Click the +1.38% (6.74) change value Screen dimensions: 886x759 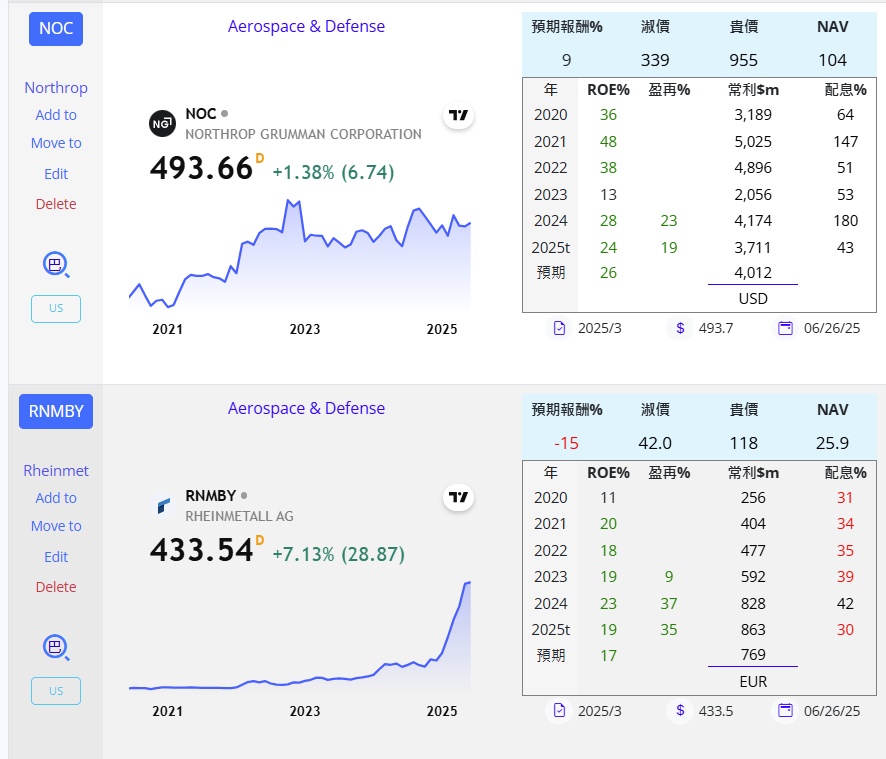[333, 172]
